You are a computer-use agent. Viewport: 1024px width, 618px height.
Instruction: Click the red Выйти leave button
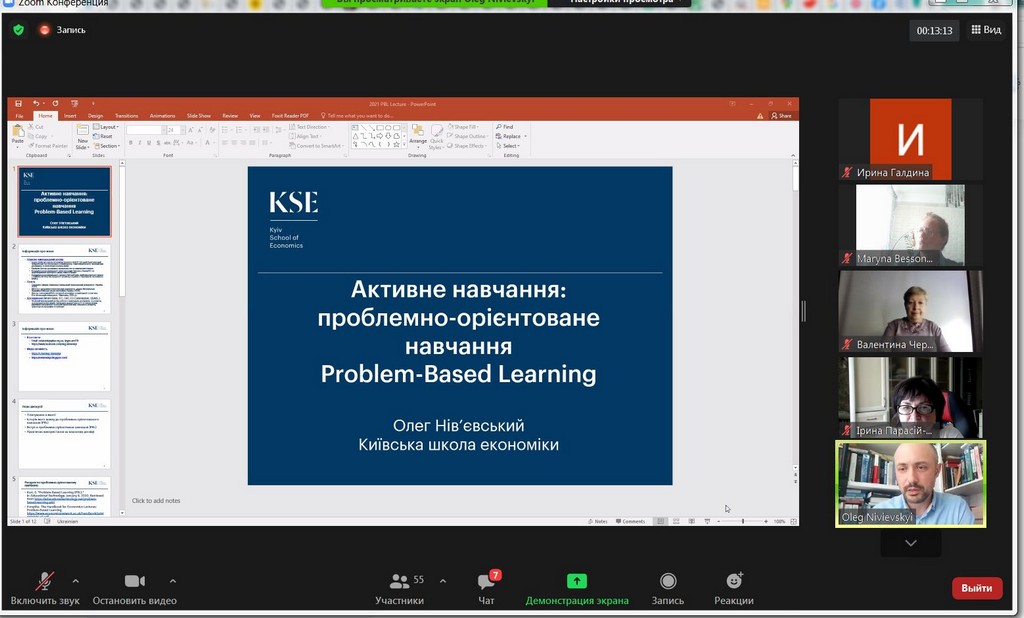(976, 588)
